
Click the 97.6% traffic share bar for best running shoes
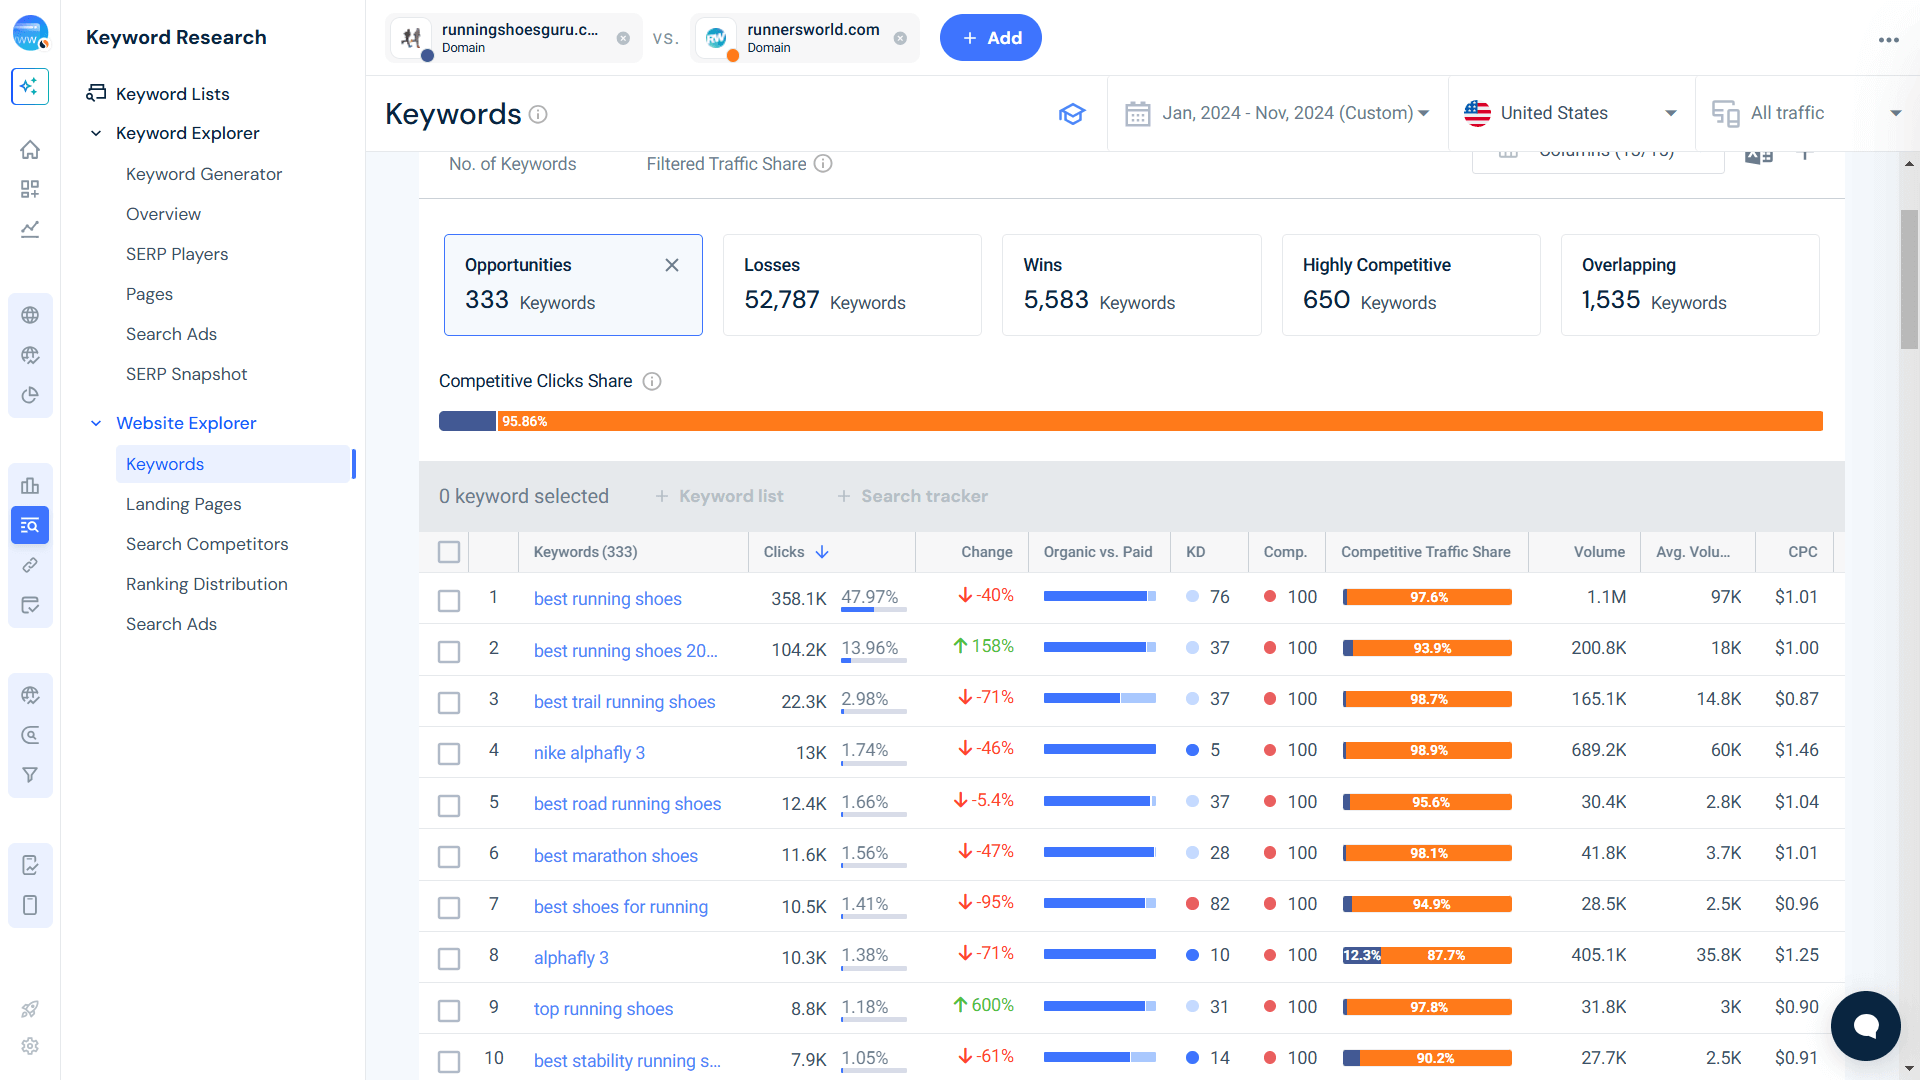[x=1429, y=597]
